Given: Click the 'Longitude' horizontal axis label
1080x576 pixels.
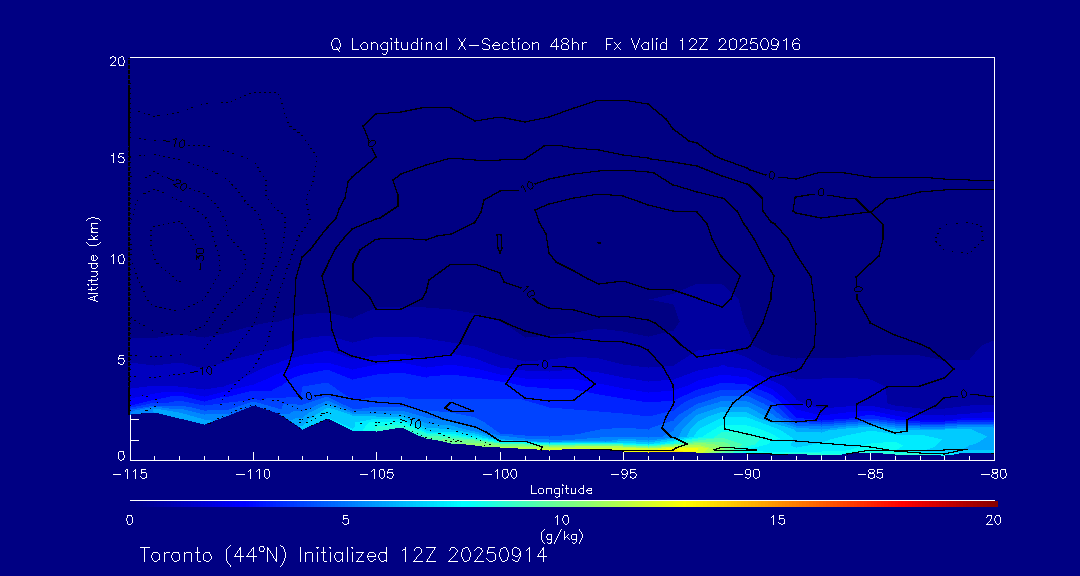Looking at the screenshot, I should pos(561,490).
